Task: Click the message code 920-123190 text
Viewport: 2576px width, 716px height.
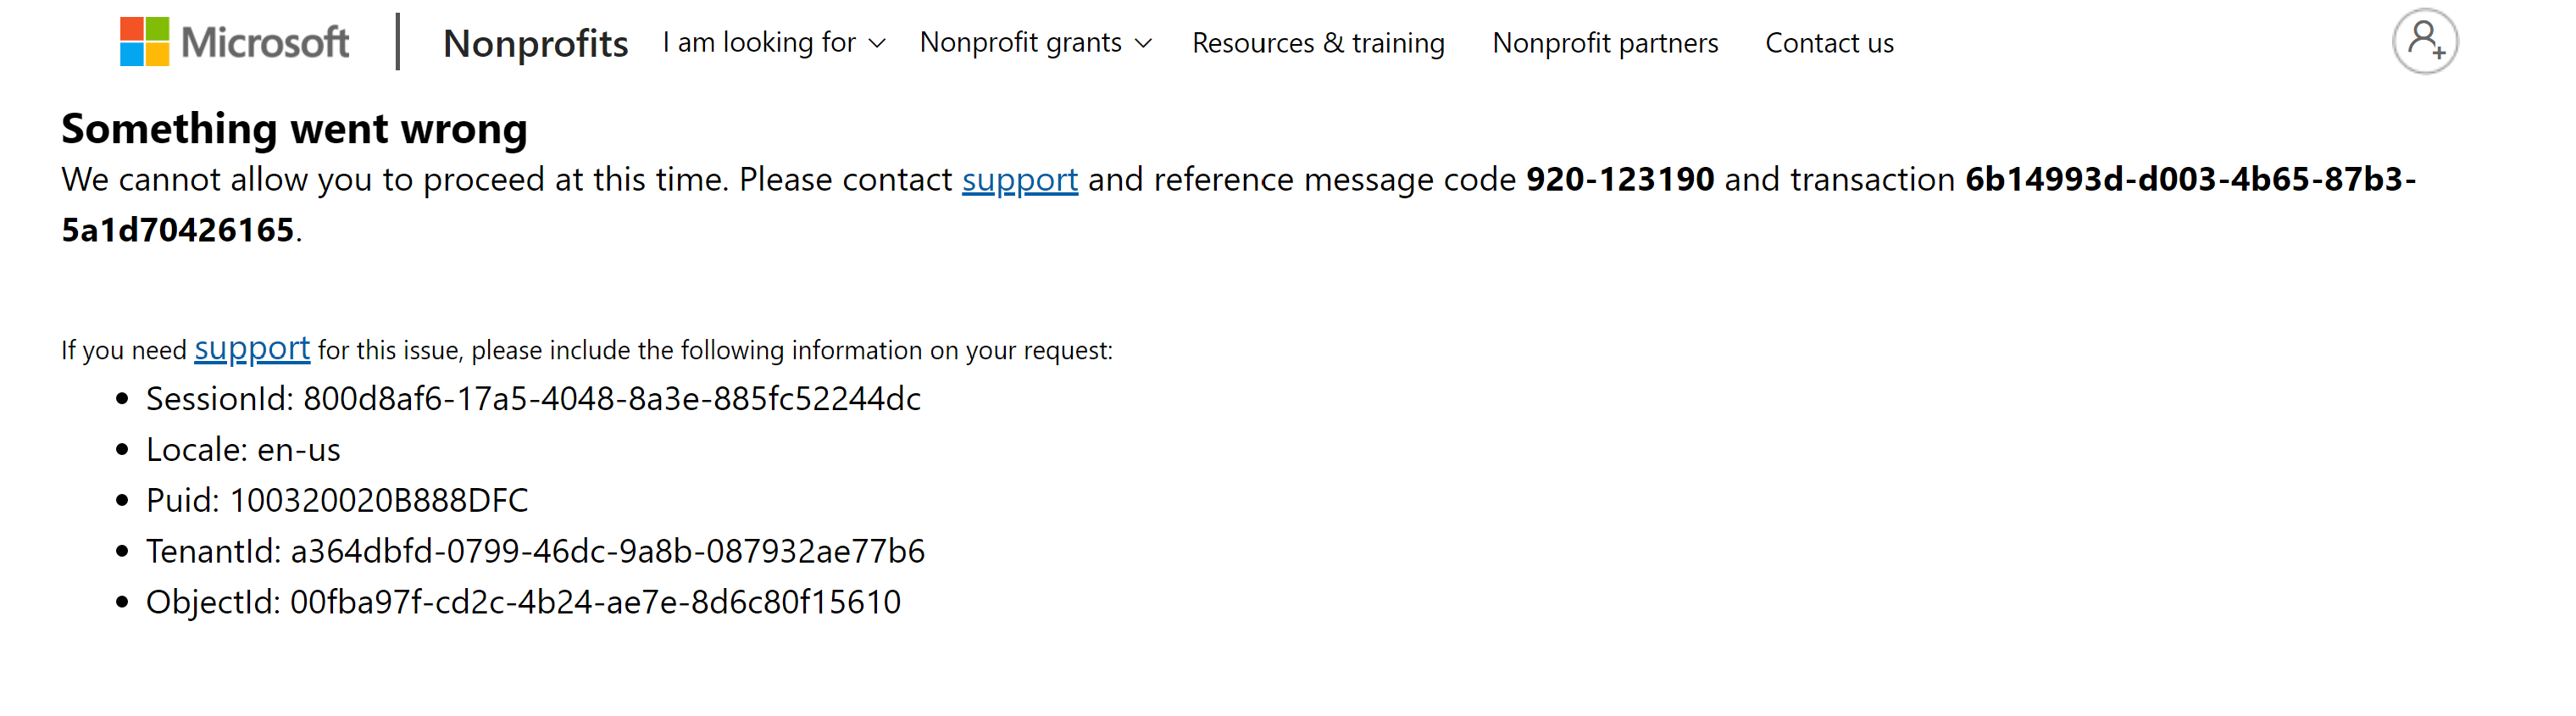Action: tap(1620, 179)
